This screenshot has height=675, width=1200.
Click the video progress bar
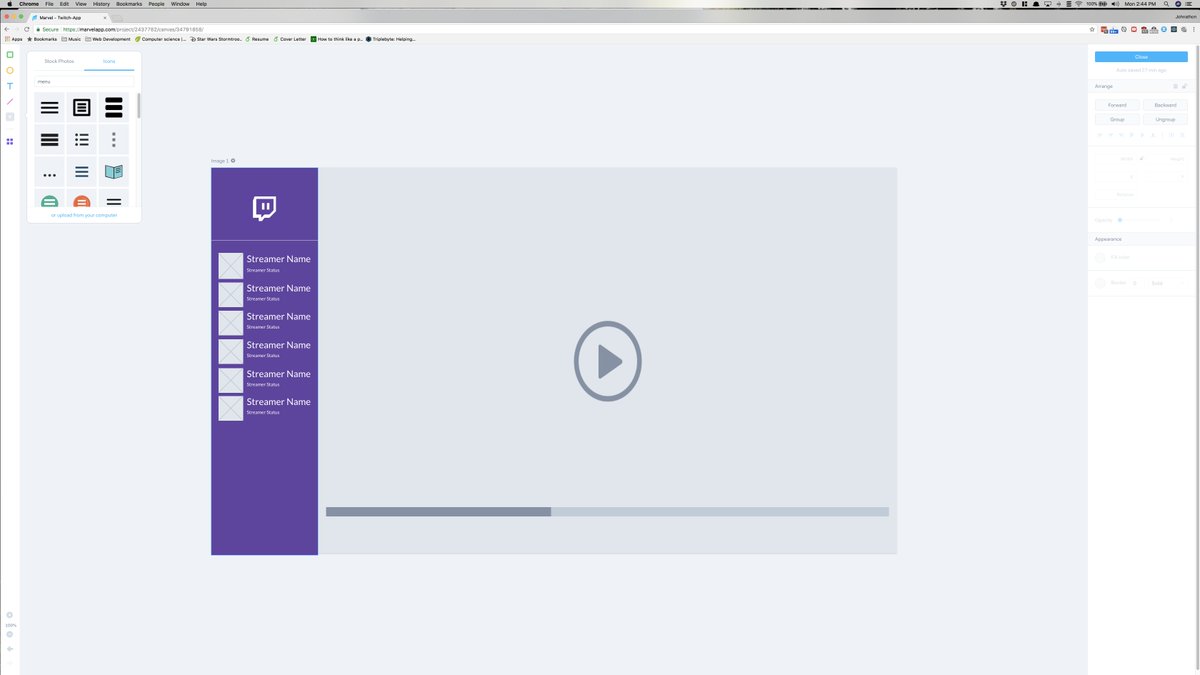(x=607, y=512)
